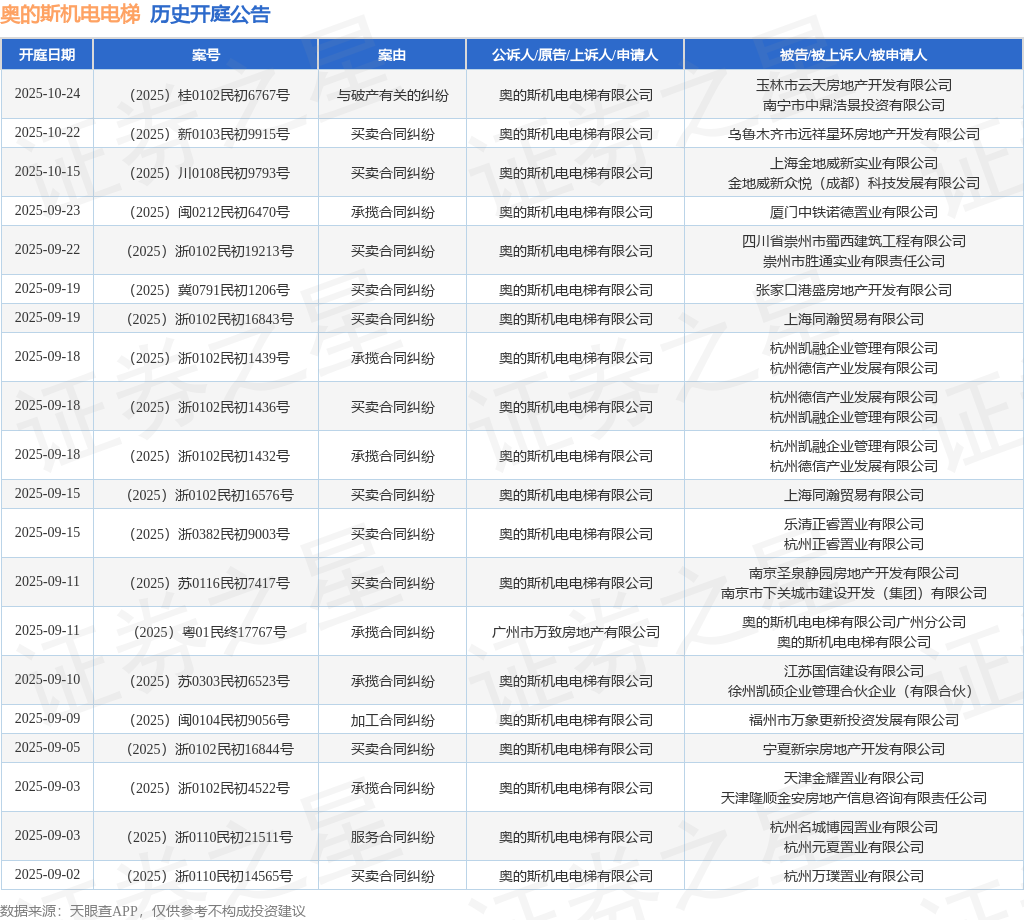The image size is (1024, 920).
Task: Select date cell 2025-09-02
Action: [x=48, y=875]
